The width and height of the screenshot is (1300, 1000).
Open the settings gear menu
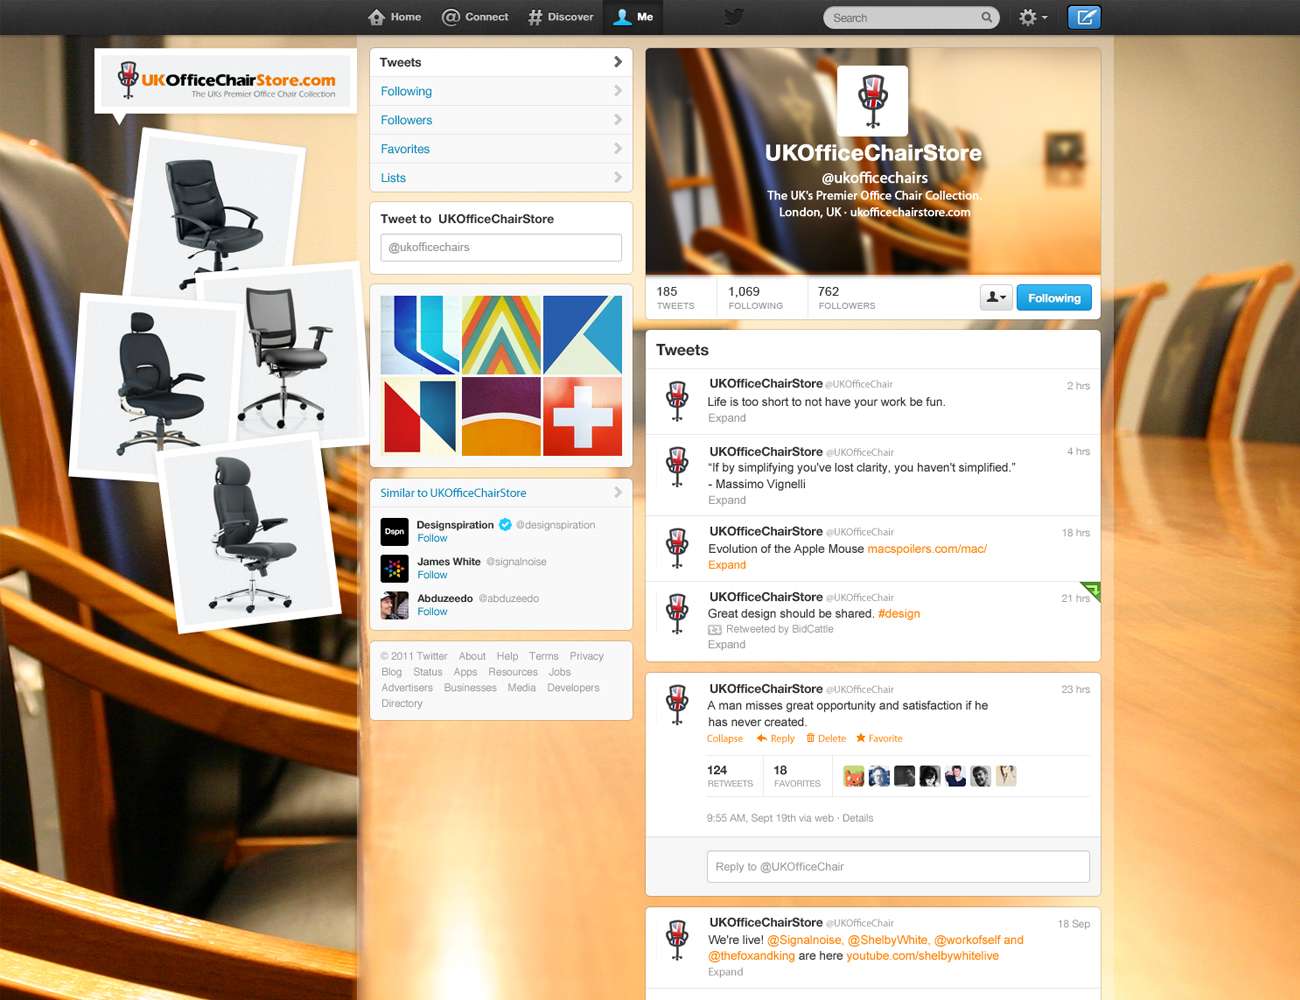click(1032, 17)
